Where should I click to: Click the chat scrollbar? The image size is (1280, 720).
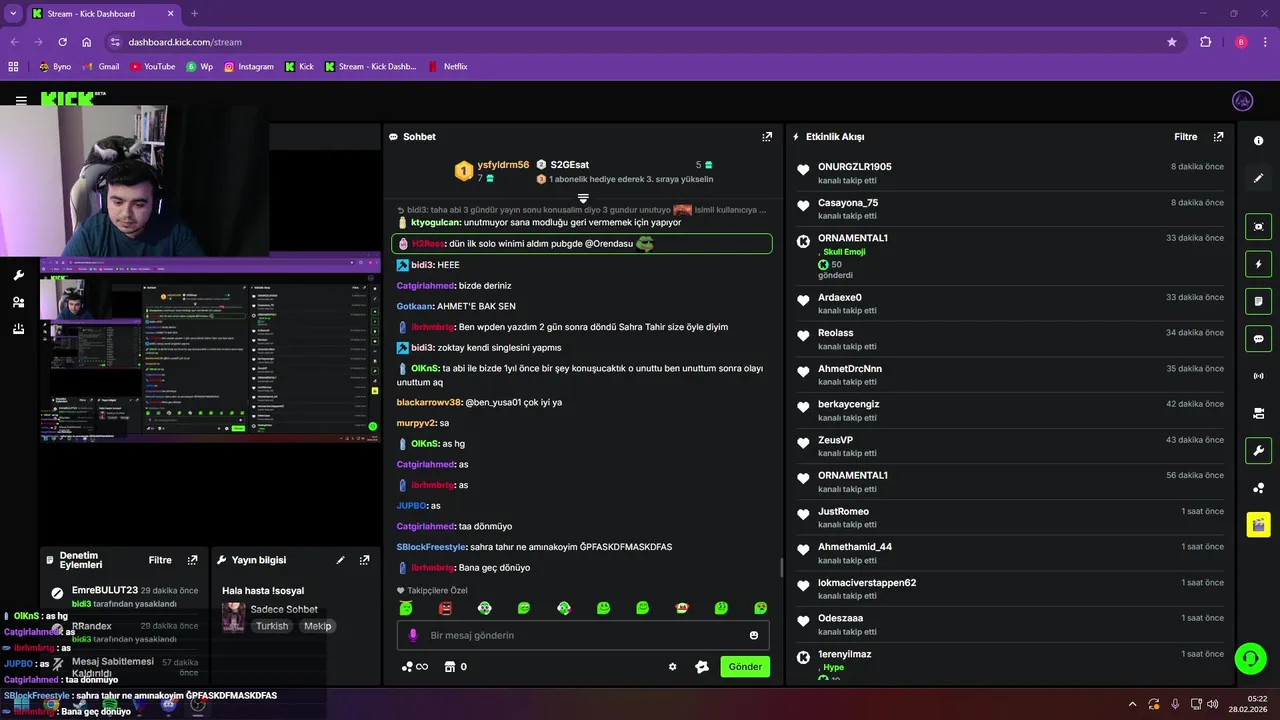pyautogui.click(x=781, y=568)
